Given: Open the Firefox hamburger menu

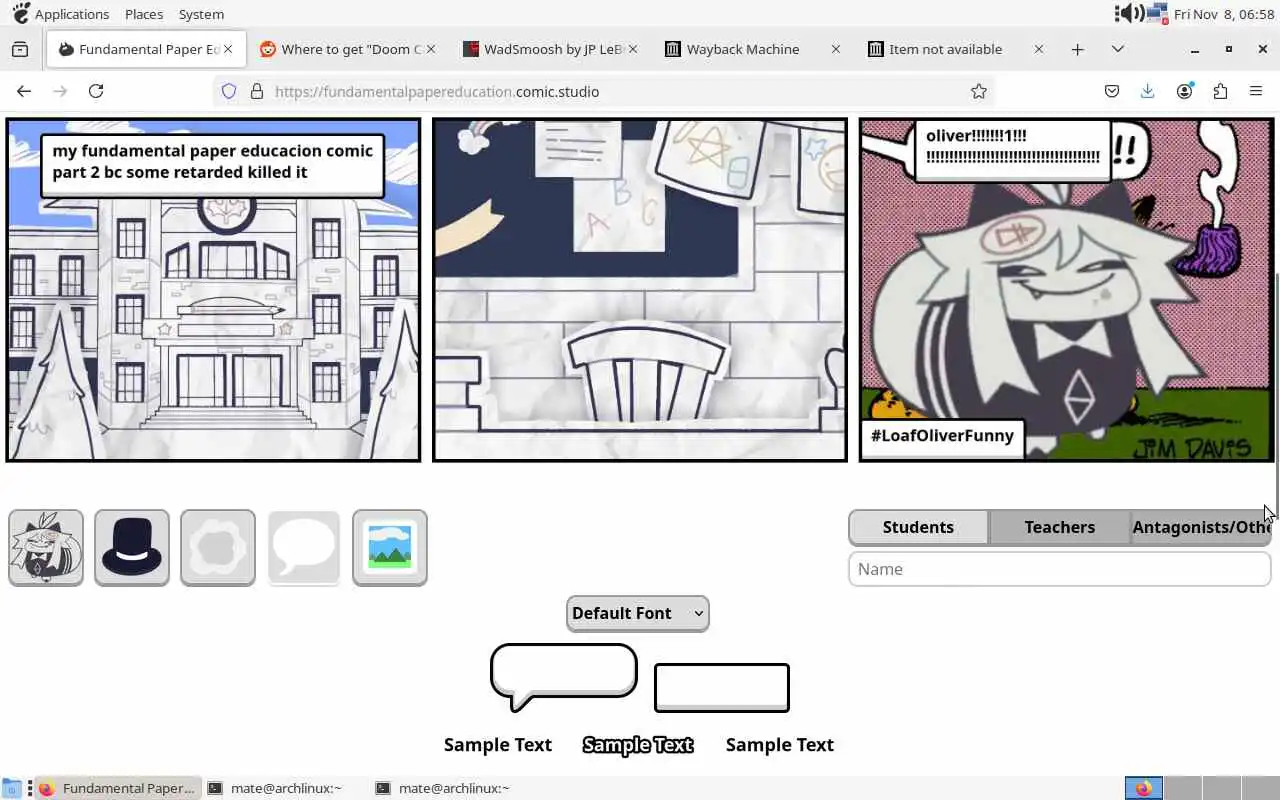Looking at the screenshot, I should coord(1256,91).
